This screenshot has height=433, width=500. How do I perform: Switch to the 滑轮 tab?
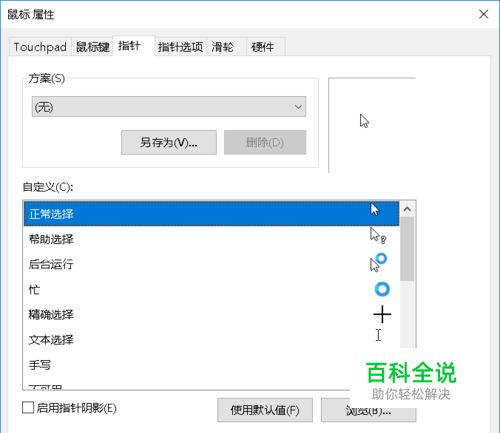pos(226,47)
